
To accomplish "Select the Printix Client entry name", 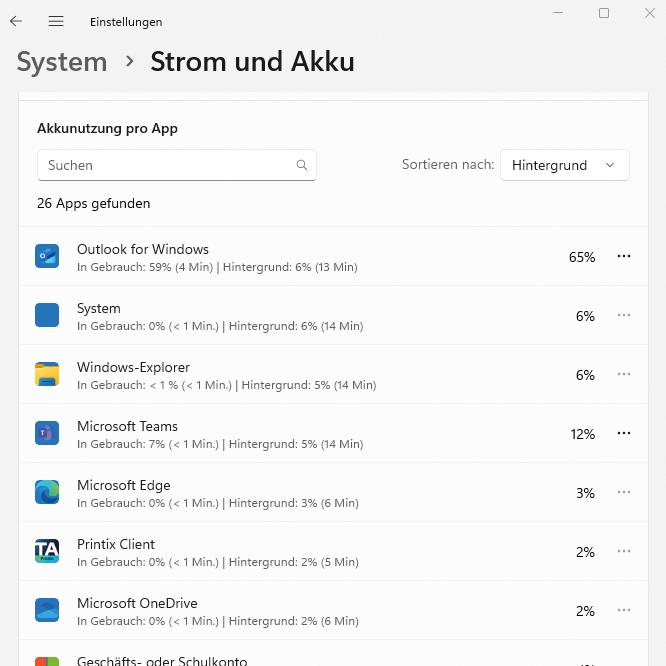I will coord(116,545).
